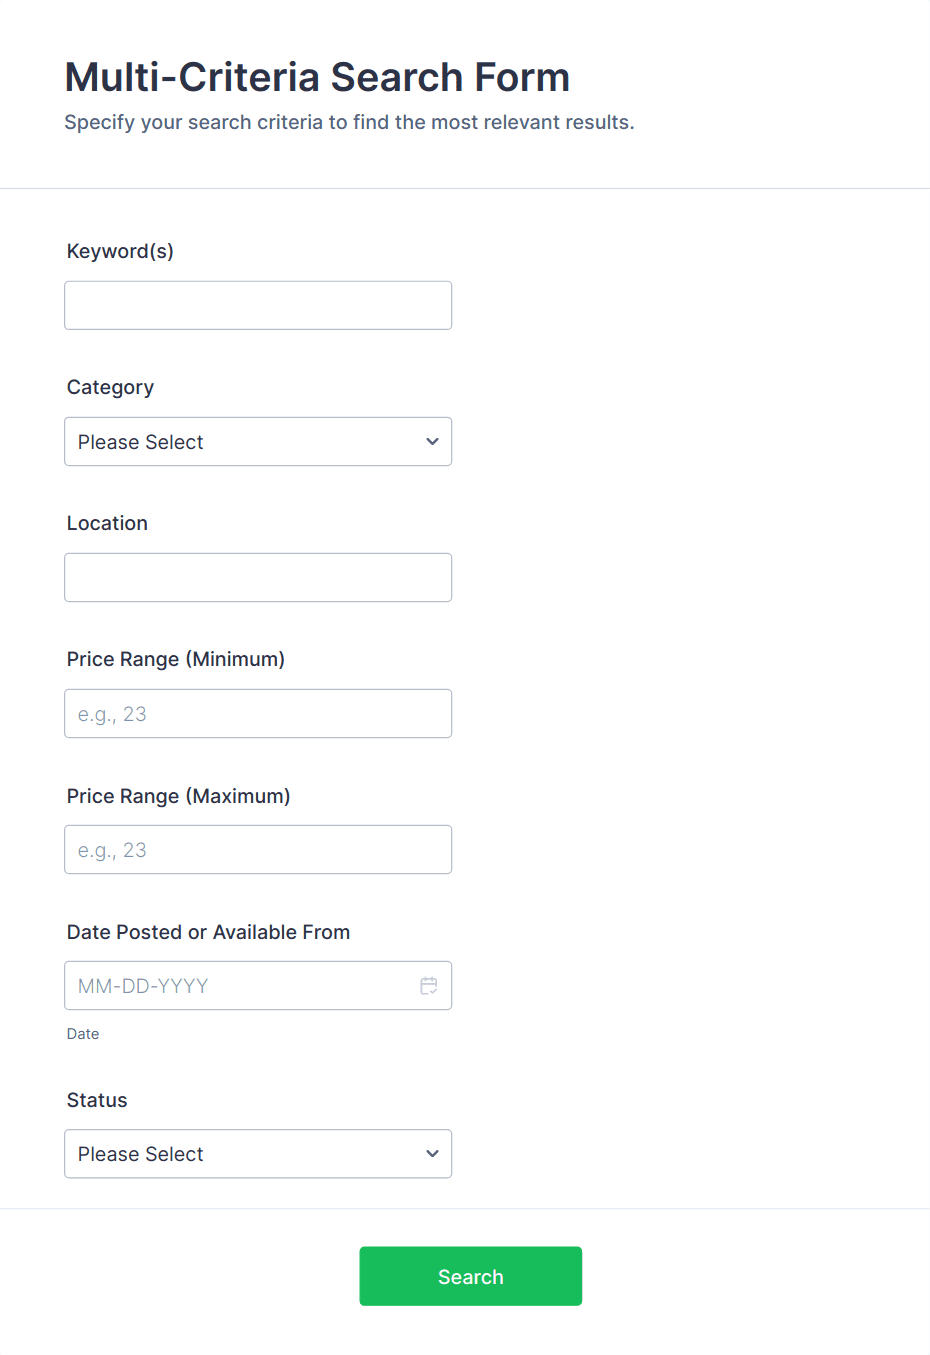Click the search criteria subtitle text

click(349, 122)
